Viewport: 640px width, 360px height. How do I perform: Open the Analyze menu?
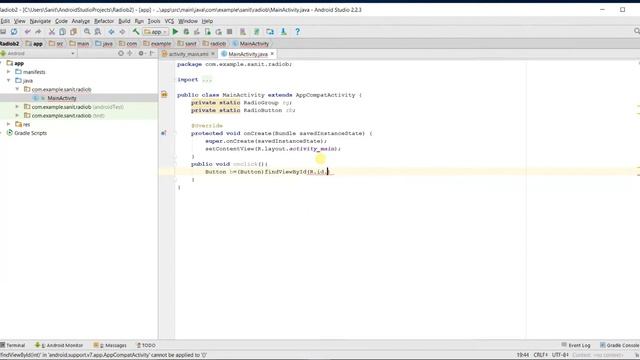81,21
